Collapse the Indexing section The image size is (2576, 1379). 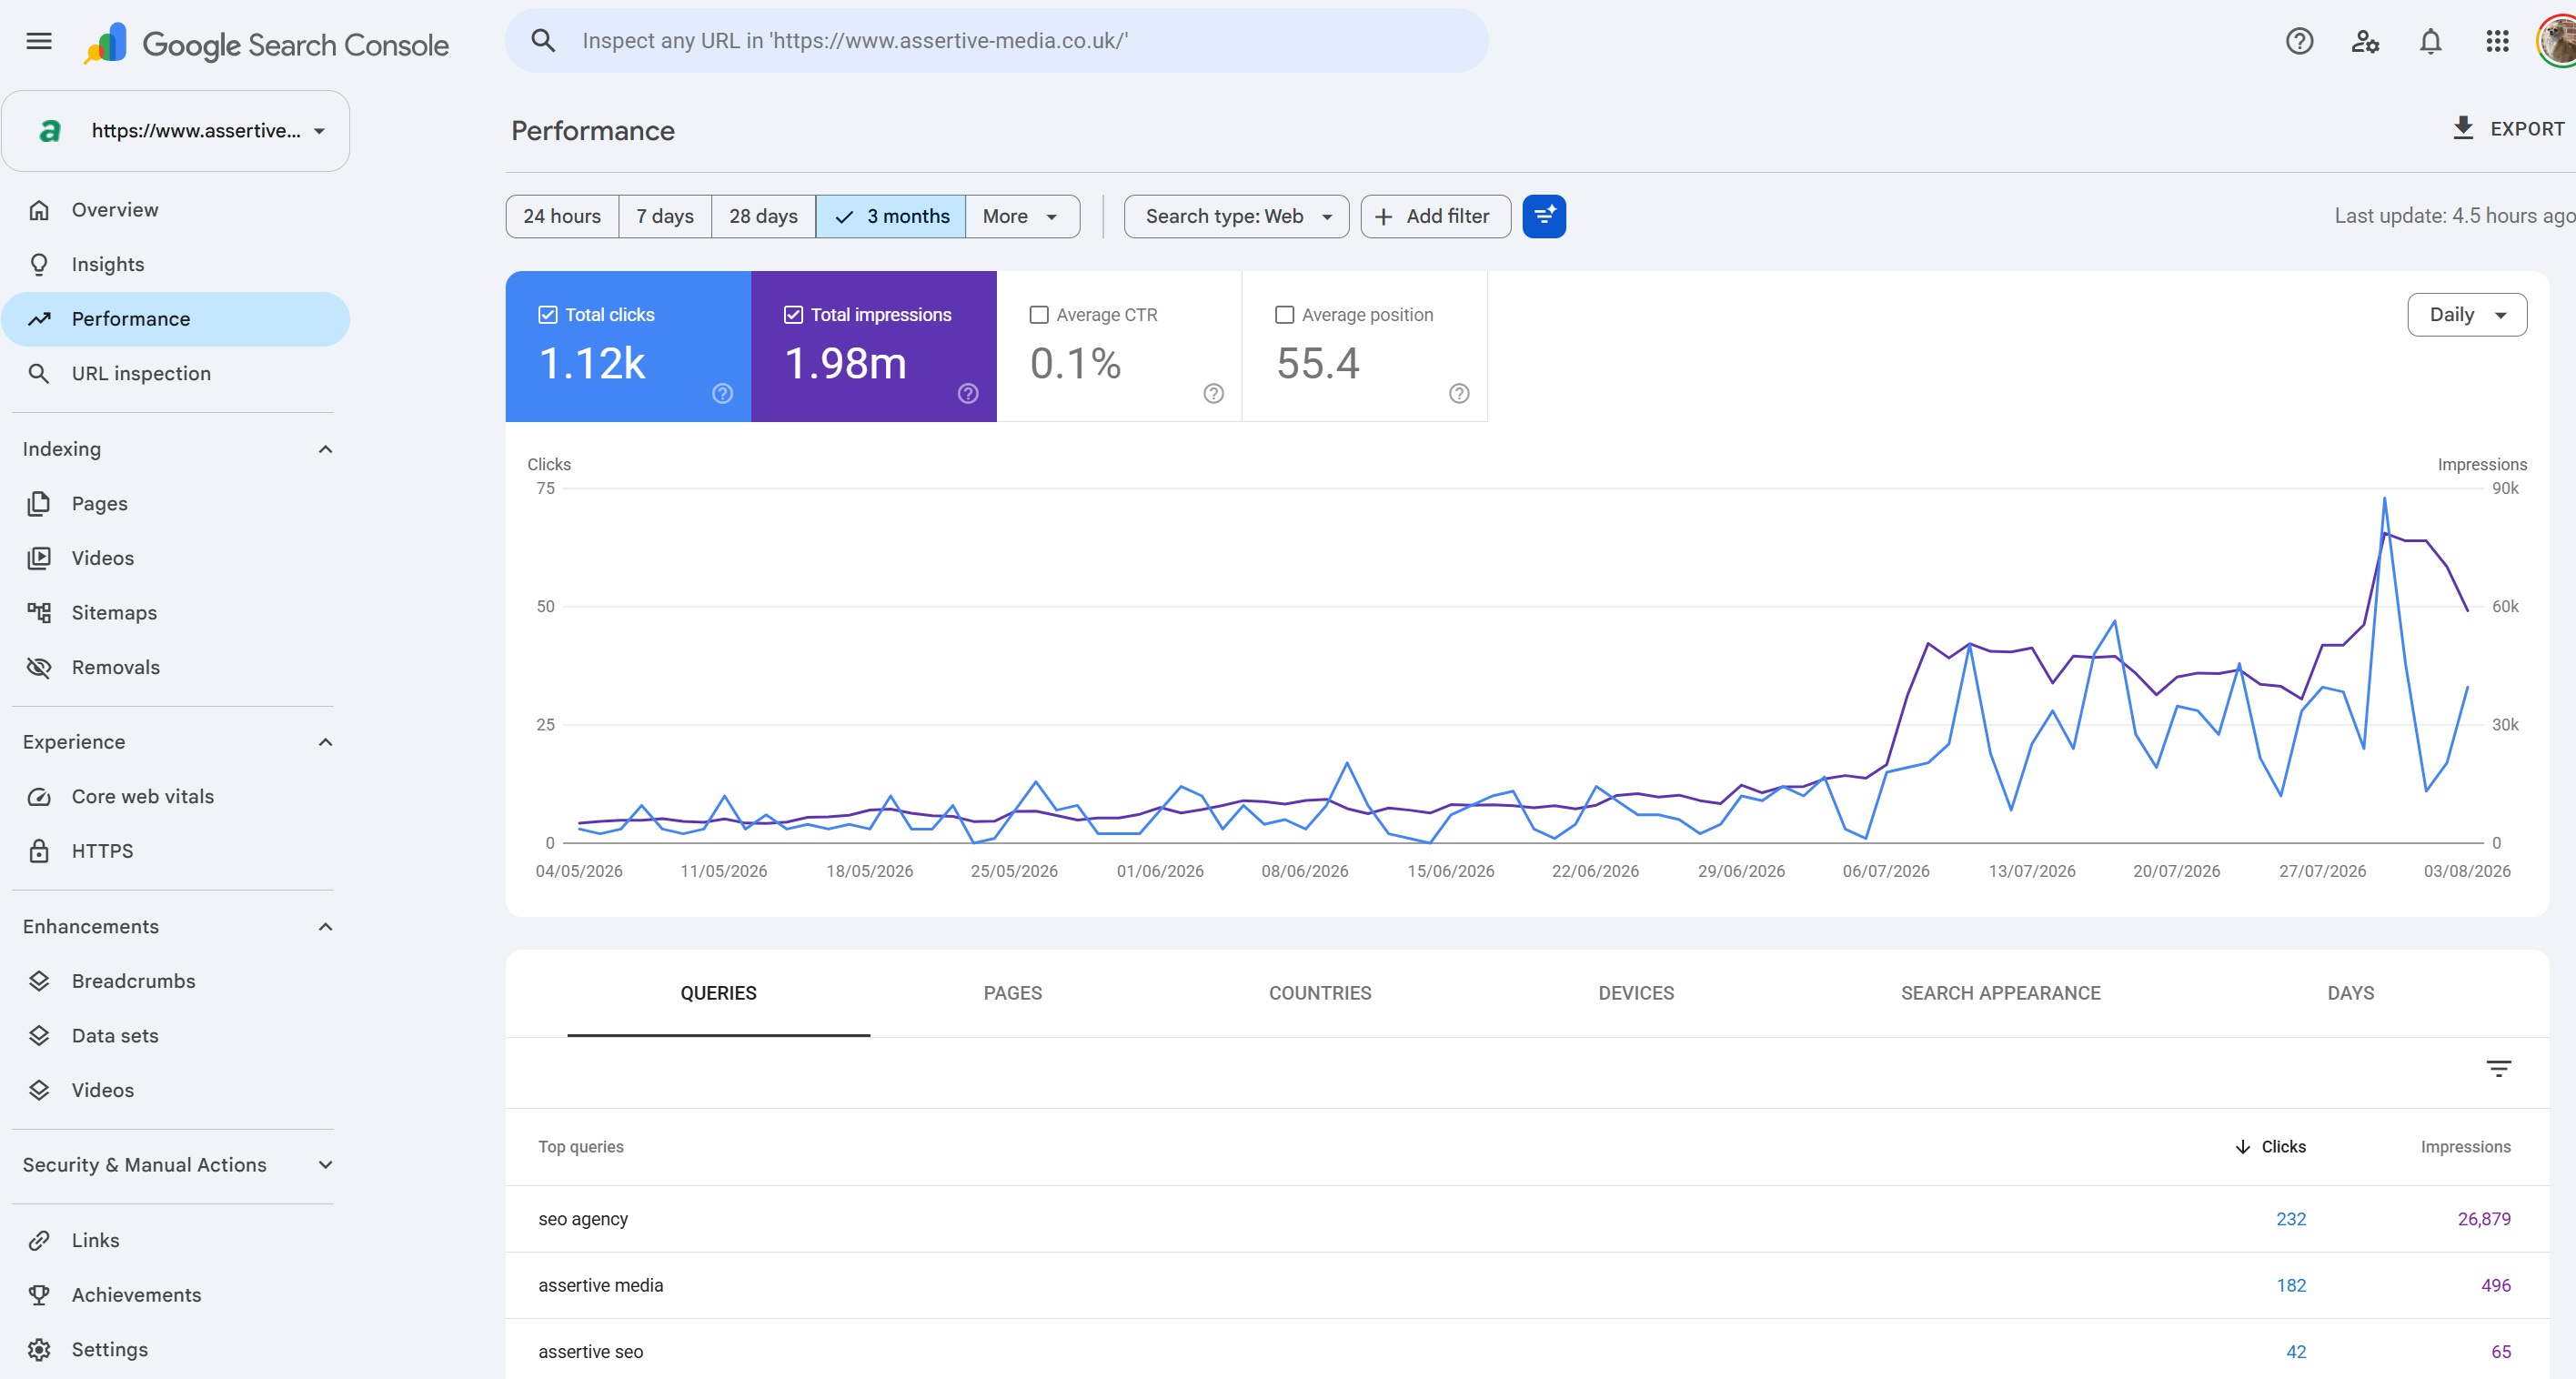[x=325, y=449]
